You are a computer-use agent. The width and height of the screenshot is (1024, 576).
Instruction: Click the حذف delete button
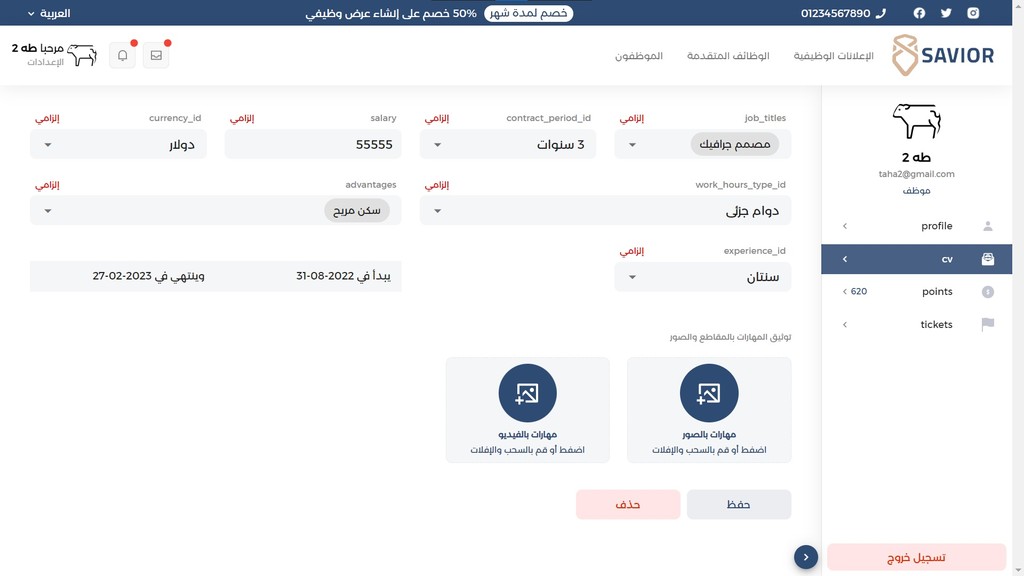click(628, 504)
